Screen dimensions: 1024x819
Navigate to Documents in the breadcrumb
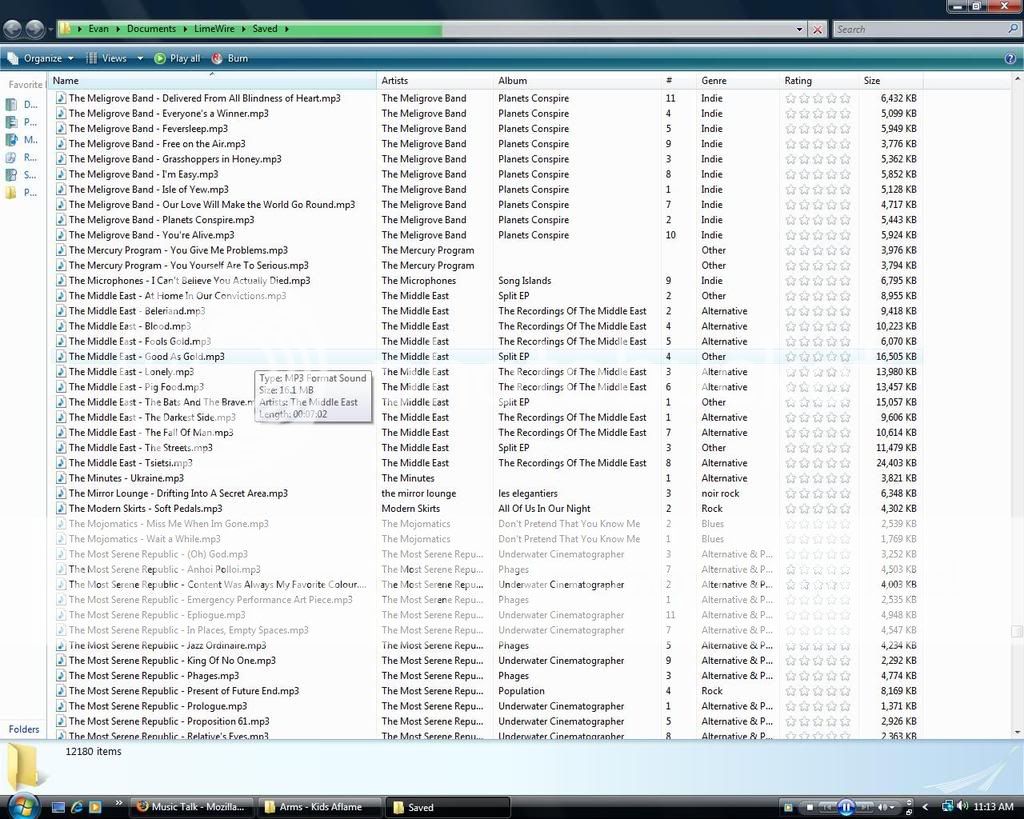(152, 29)
